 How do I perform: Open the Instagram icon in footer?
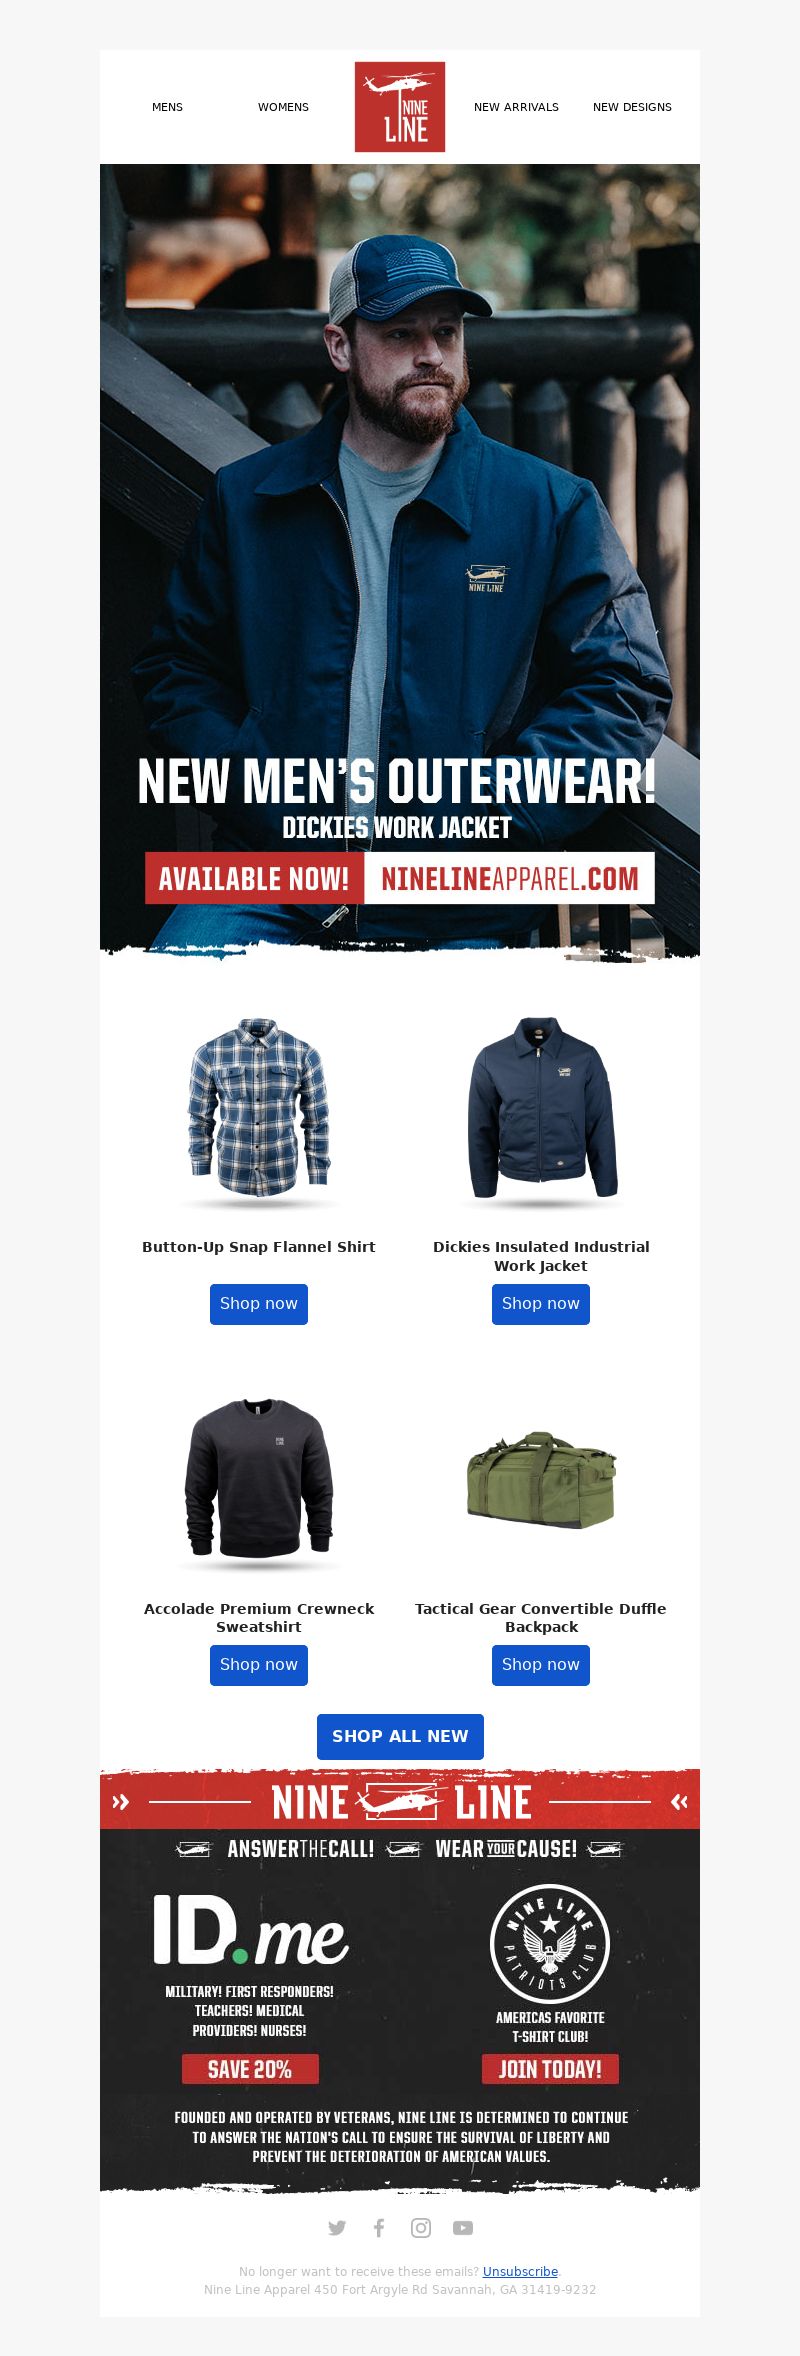pos(421,2227)
